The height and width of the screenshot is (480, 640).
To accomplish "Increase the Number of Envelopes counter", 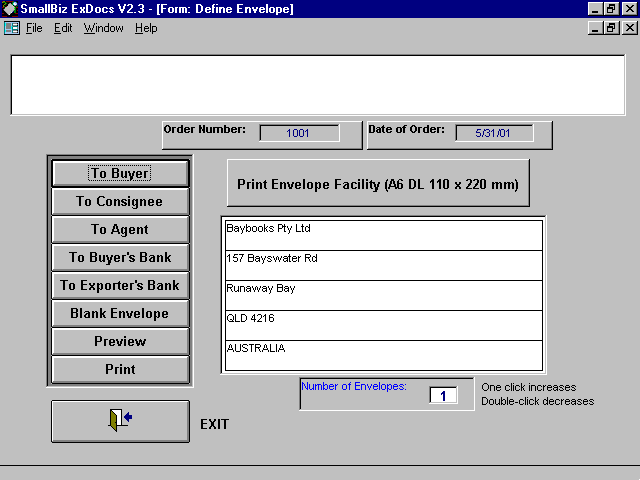I will point(443,395).
